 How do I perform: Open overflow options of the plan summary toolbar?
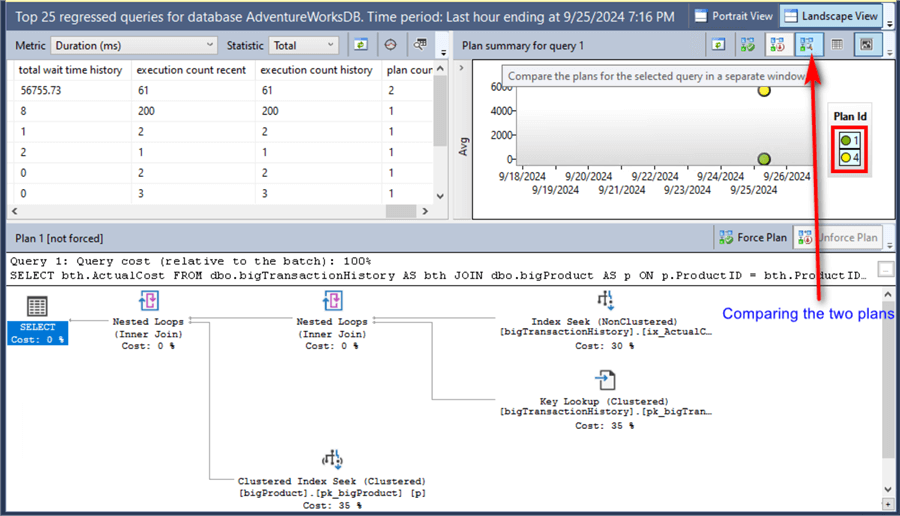point(890,52)
